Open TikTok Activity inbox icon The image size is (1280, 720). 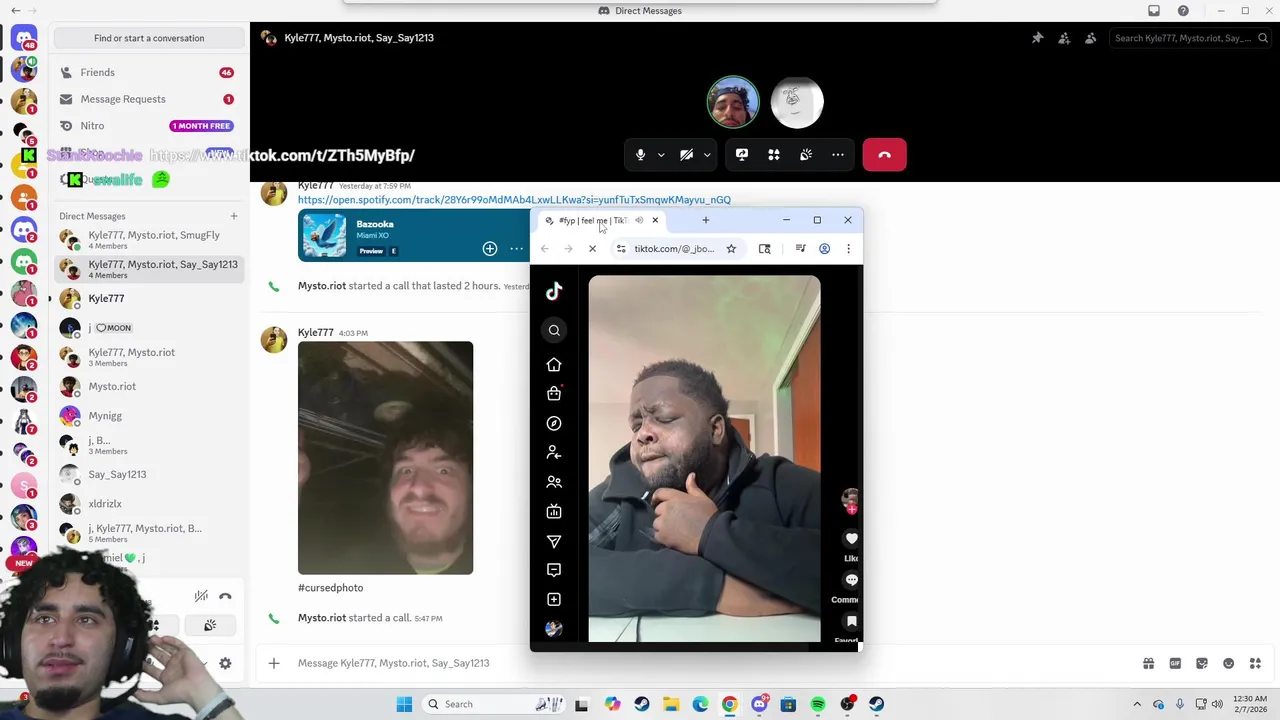point(554,570)
